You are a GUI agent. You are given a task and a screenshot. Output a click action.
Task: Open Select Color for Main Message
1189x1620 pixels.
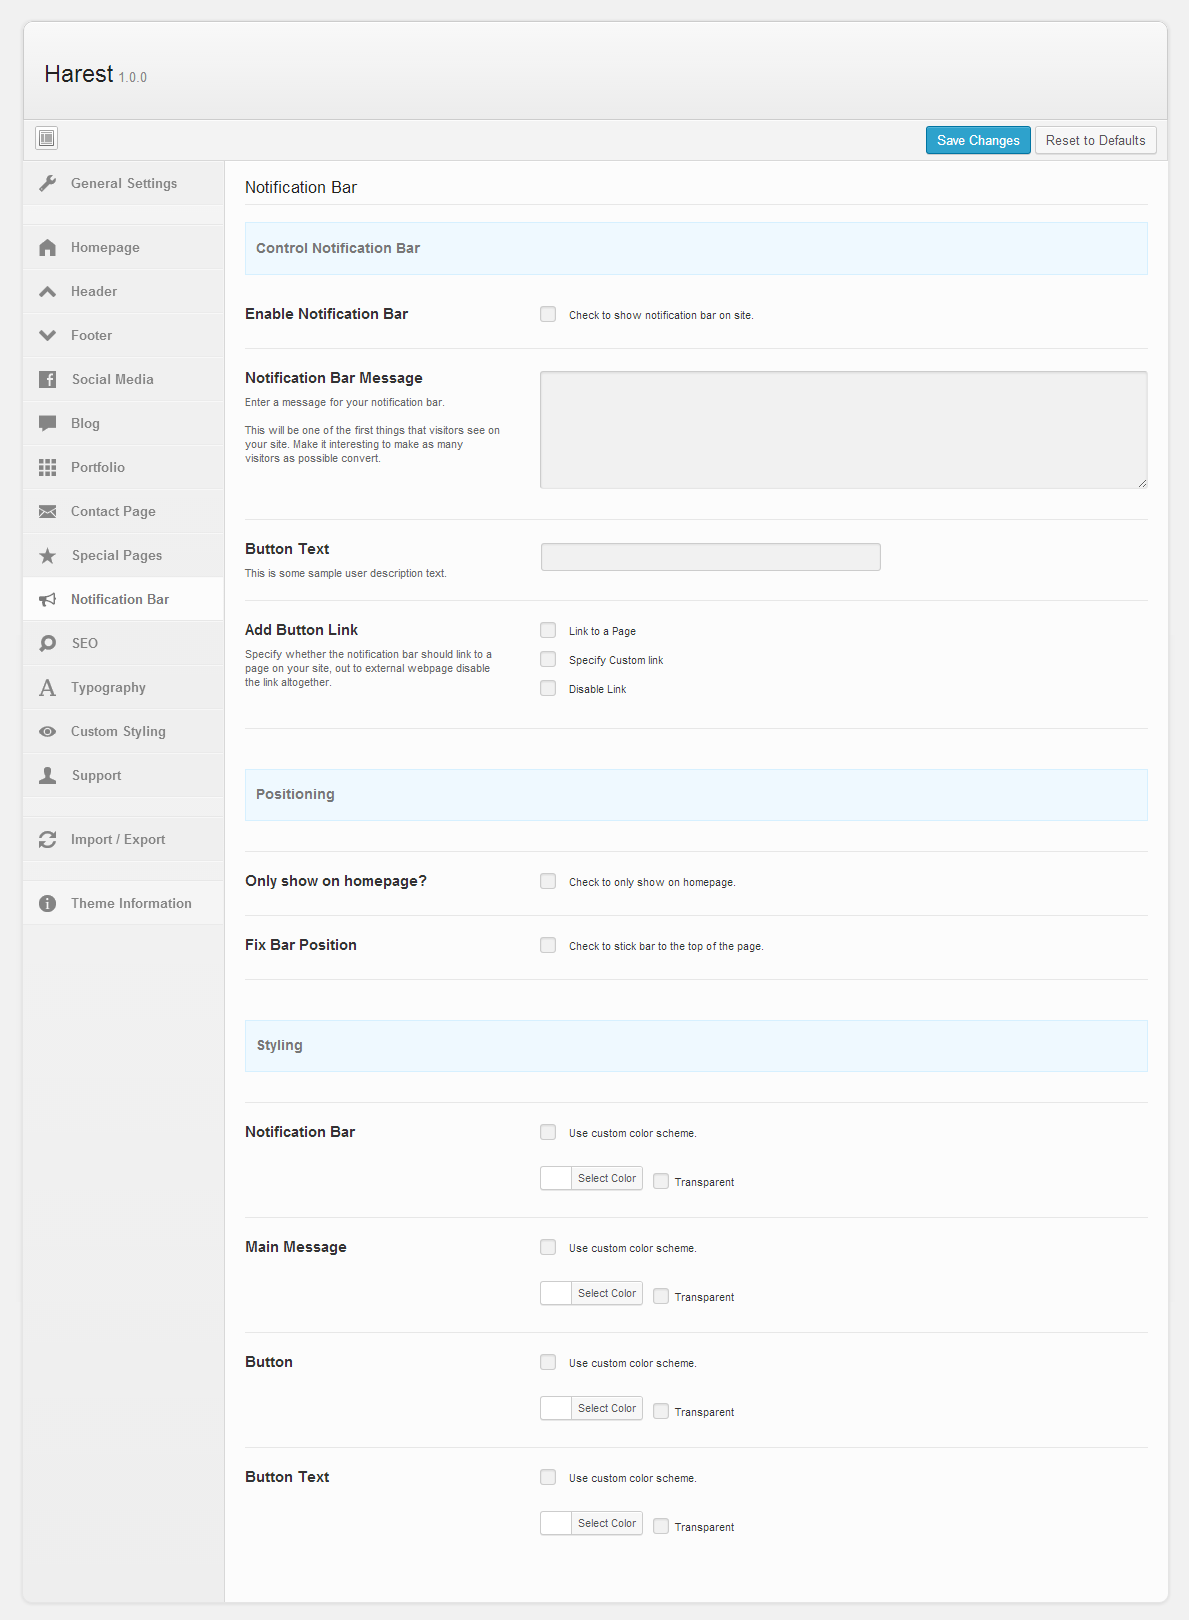pos(606,1294)
